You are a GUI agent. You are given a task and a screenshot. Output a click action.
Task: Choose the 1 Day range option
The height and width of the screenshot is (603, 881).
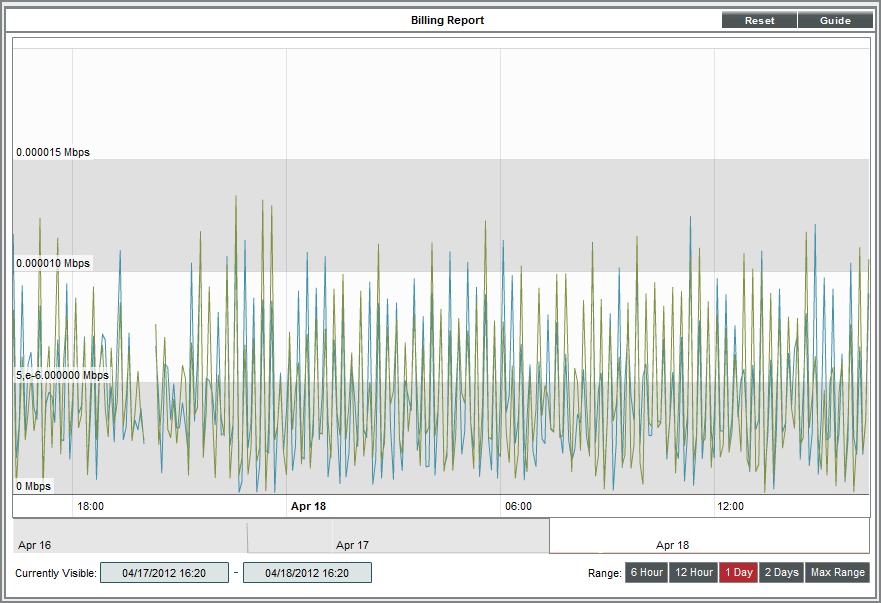[739, 572]
